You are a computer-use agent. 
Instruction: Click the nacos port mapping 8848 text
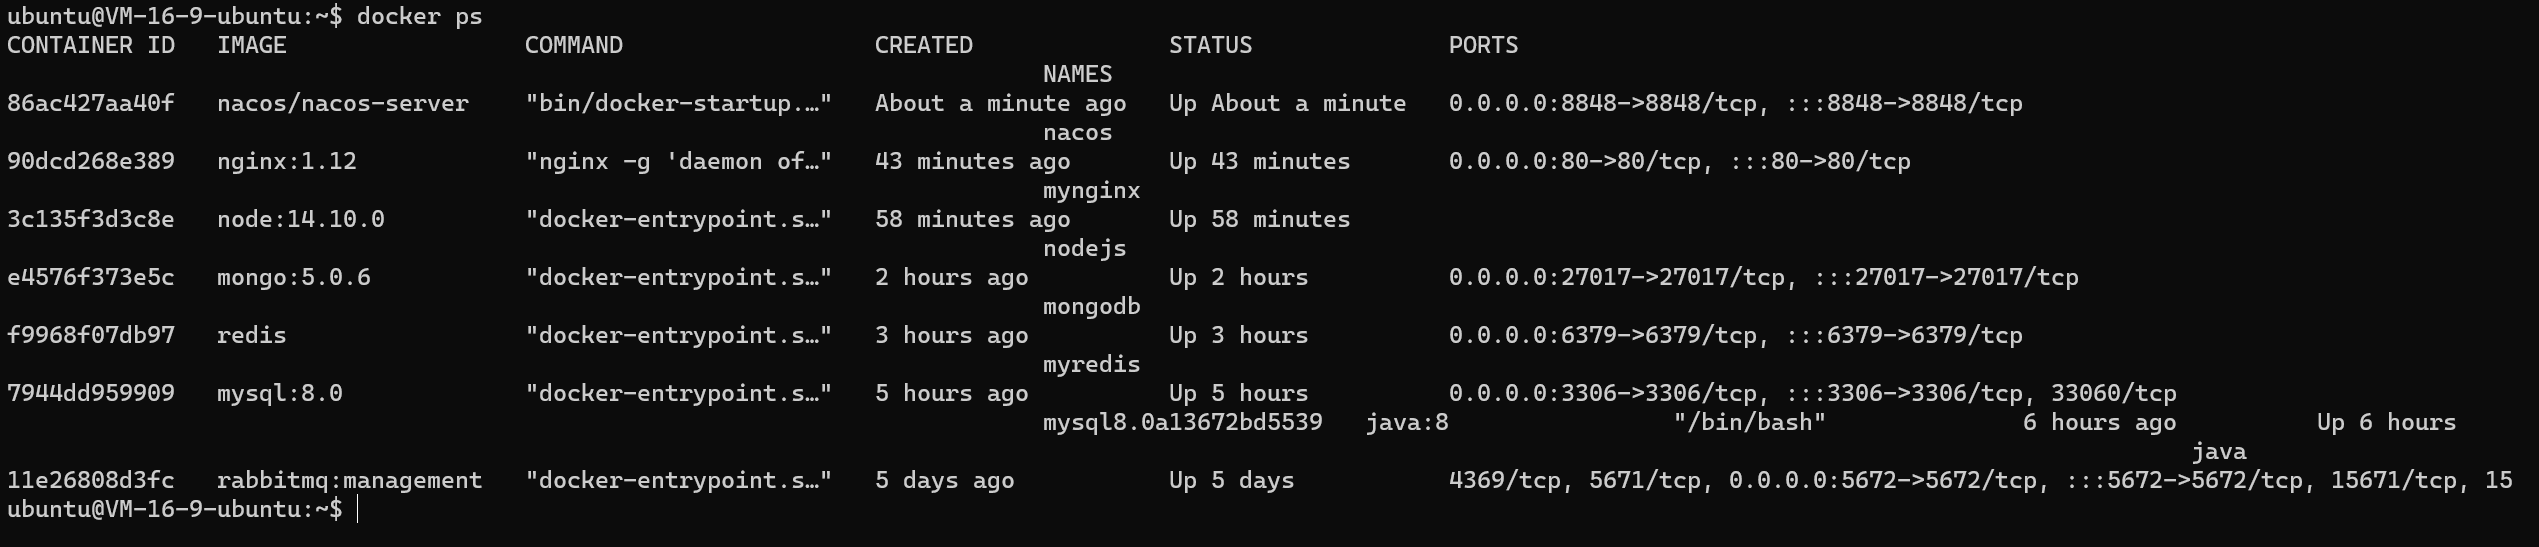coord(1735,104)
